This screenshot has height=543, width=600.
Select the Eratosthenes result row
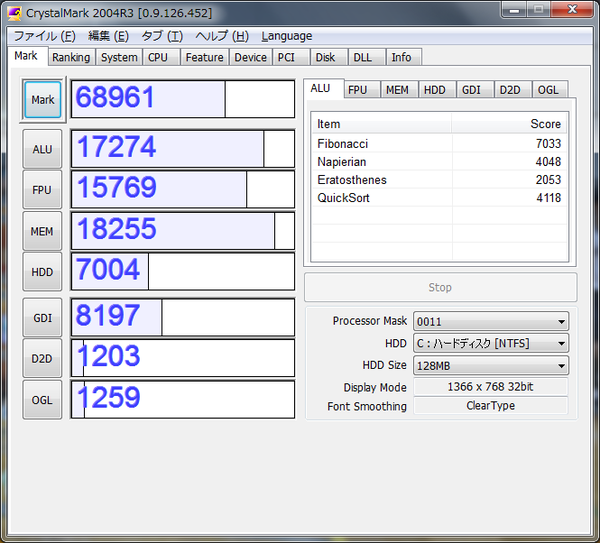pos(439,179)
